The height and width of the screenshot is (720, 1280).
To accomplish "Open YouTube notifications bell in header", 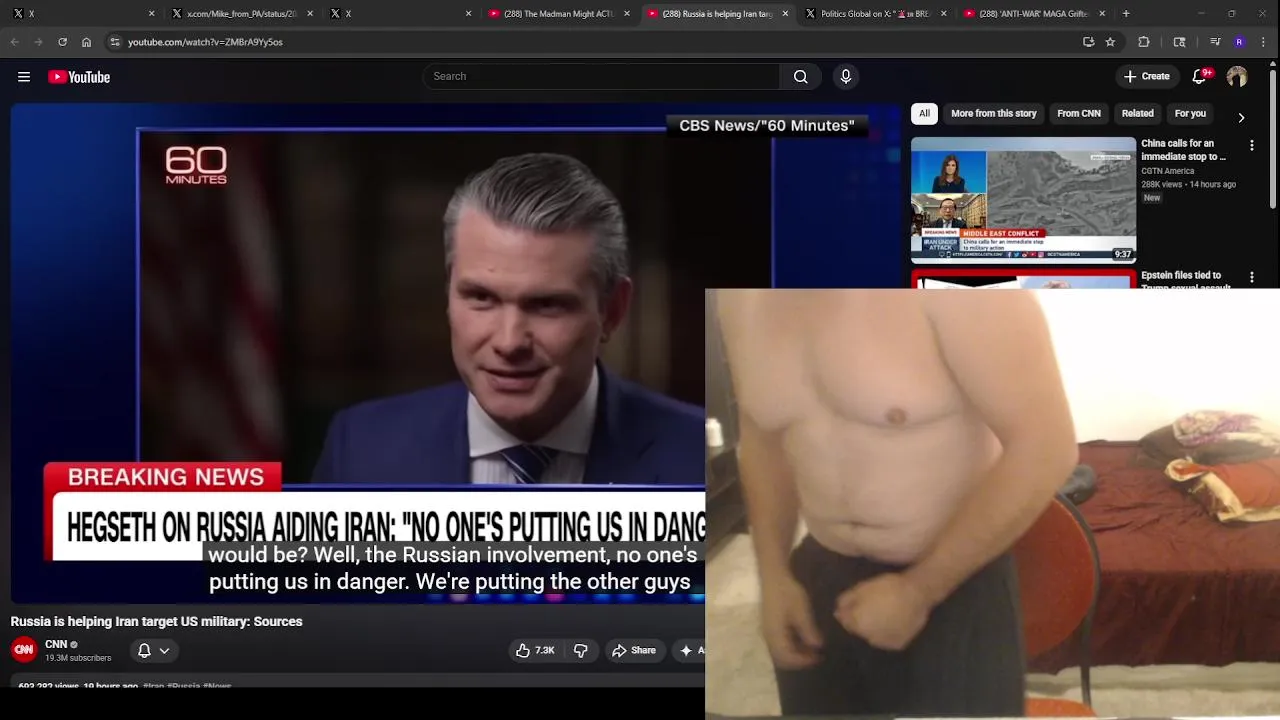I will point(1200,76).
